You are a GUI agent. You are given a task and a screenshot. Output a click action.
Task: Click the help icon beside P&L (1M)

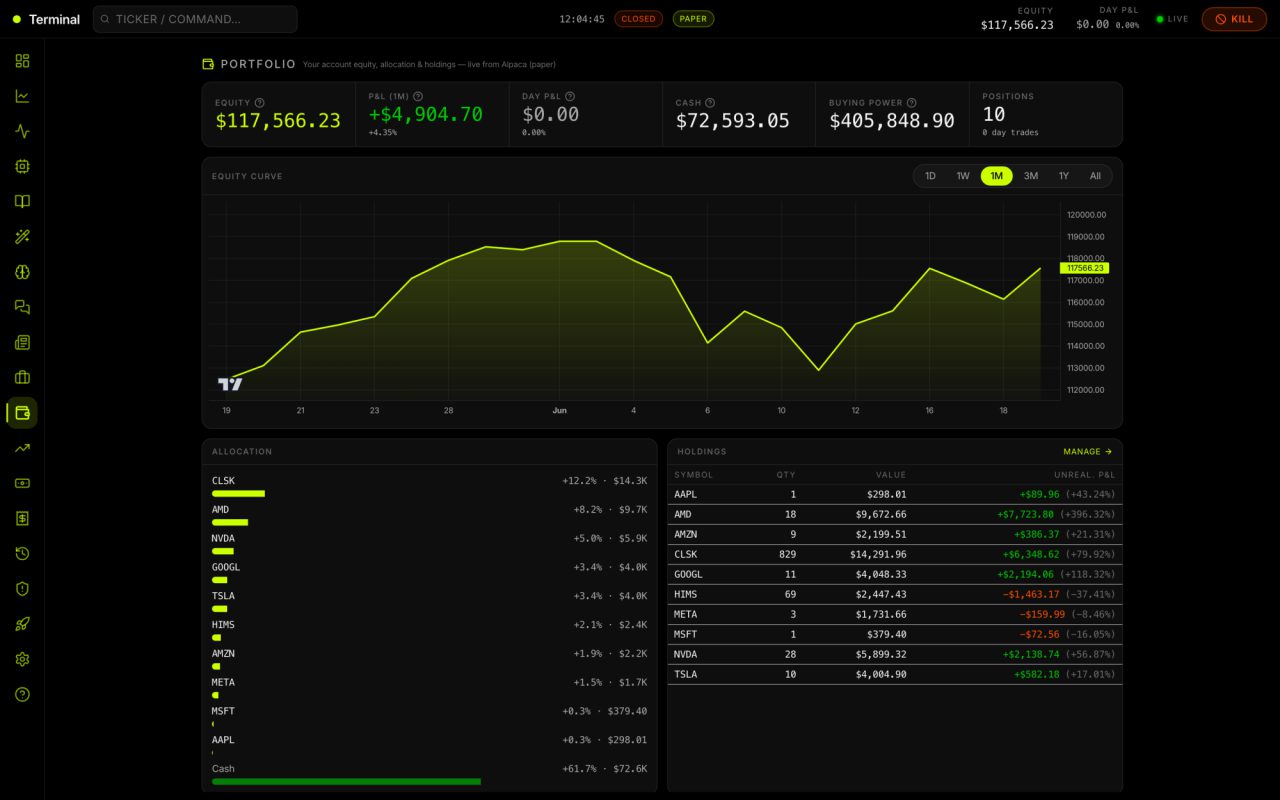coord(418,96)
